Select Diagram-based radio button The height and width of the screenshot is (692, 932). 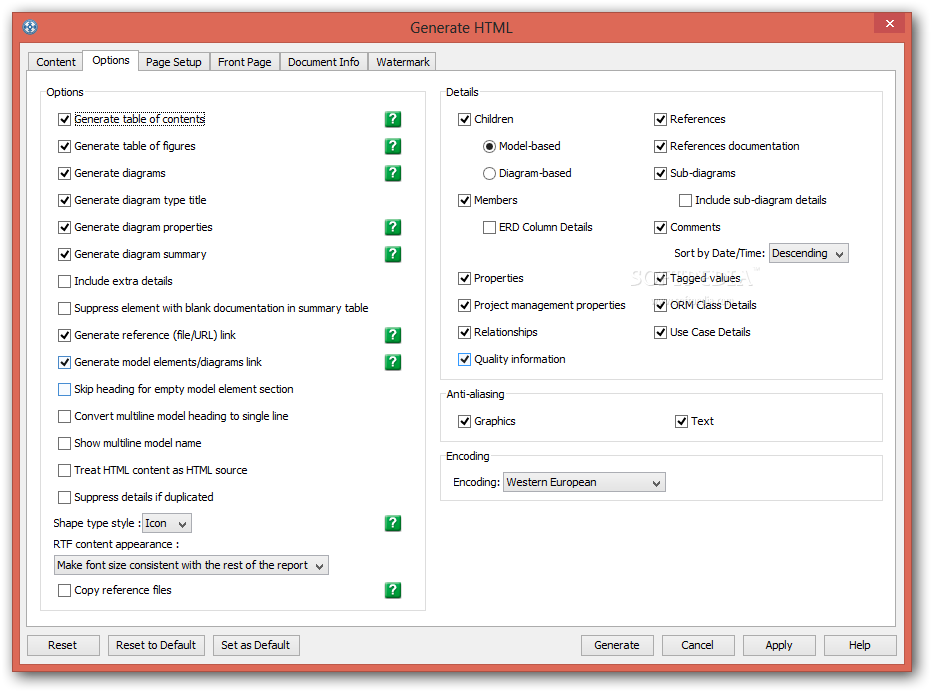[x=490, y=173]
